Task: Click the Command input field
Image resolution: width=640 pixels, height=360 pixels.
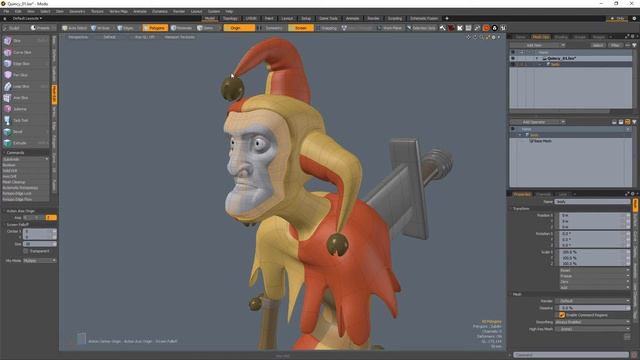Action: [x=571, y=355]
